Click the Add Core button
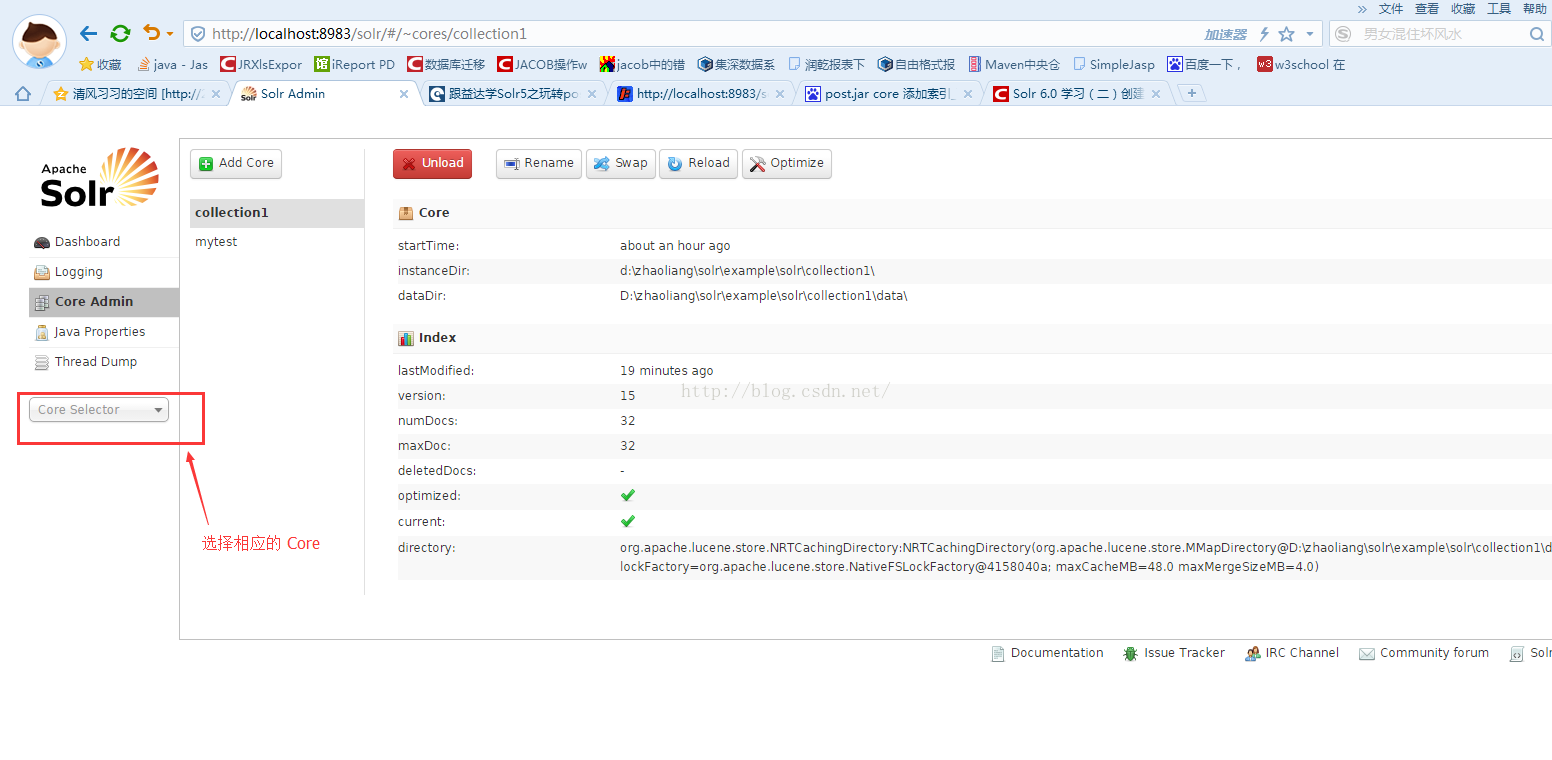The height and width of the screenshot is (760, 1552). (x=236, y=164)
